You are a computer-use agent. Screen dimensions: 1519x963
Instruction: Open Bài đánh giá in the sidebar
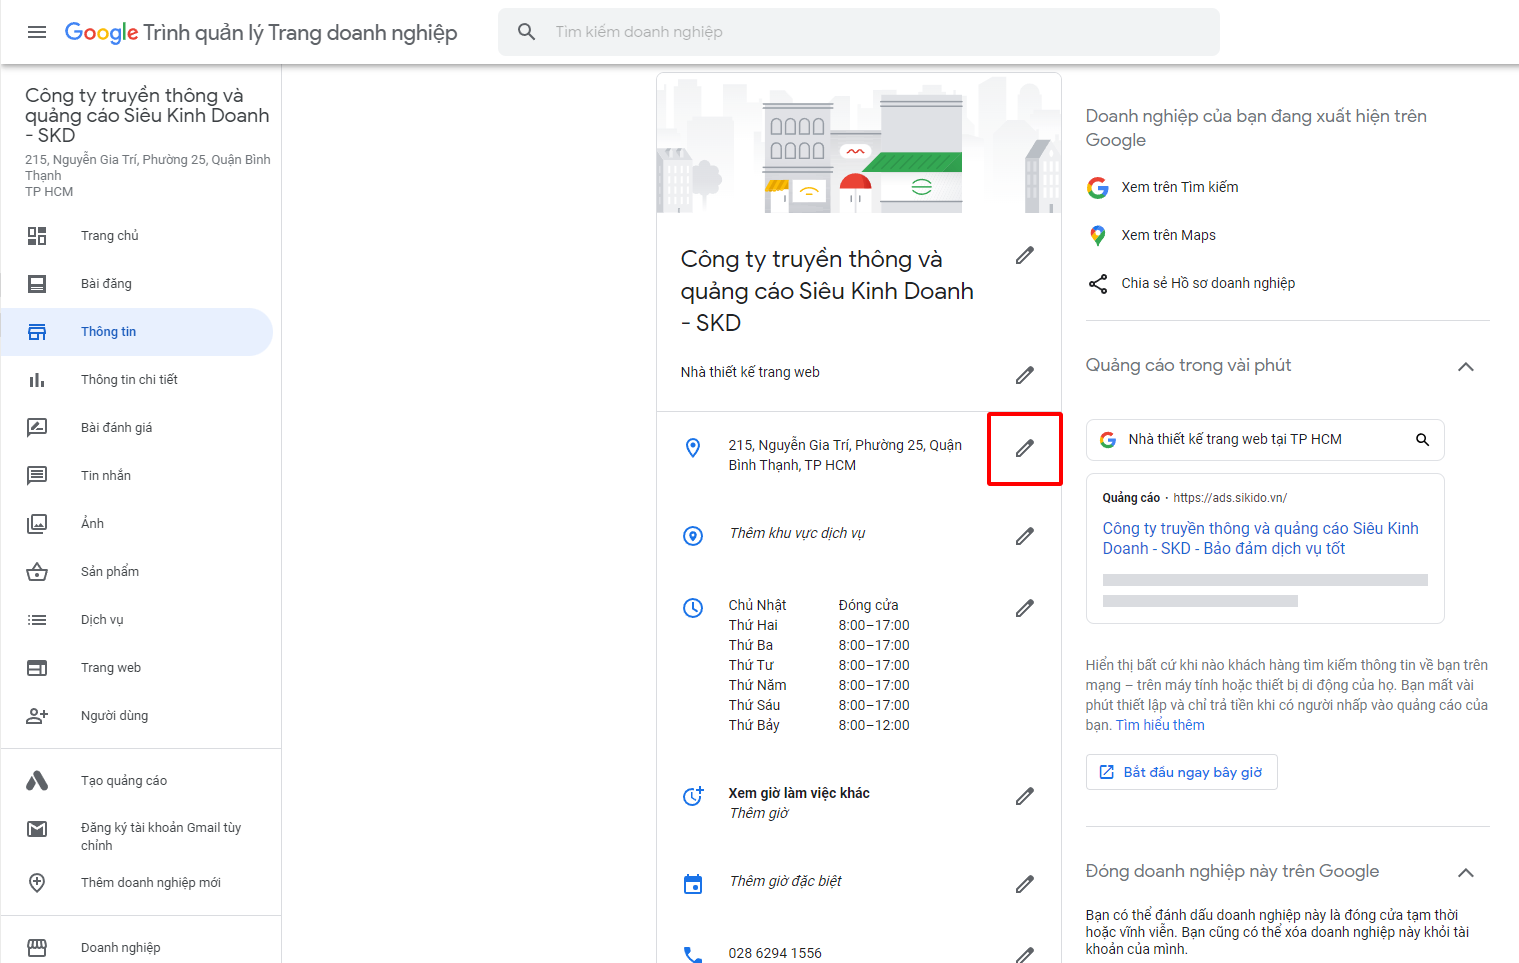116,428
